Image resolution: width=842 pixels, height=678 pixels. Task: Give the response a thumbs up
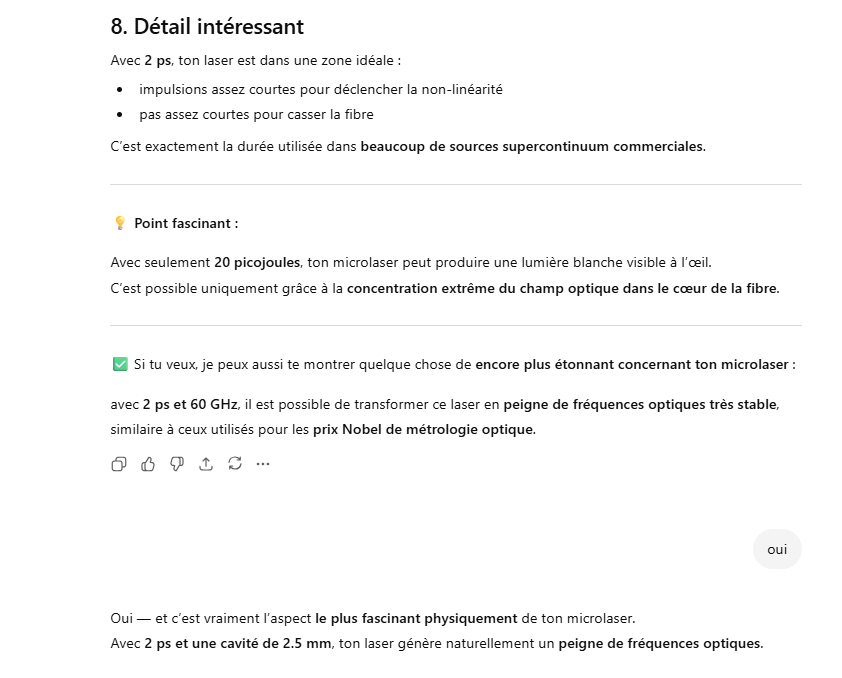click(x=148, y=464)
